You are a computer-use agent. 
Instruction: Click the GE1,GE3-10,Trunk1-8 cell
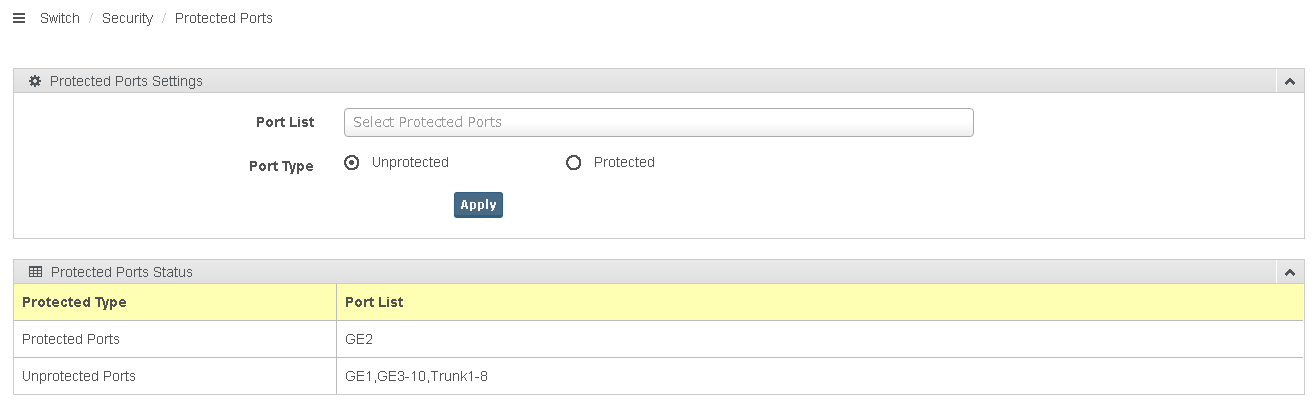(416, 376)
